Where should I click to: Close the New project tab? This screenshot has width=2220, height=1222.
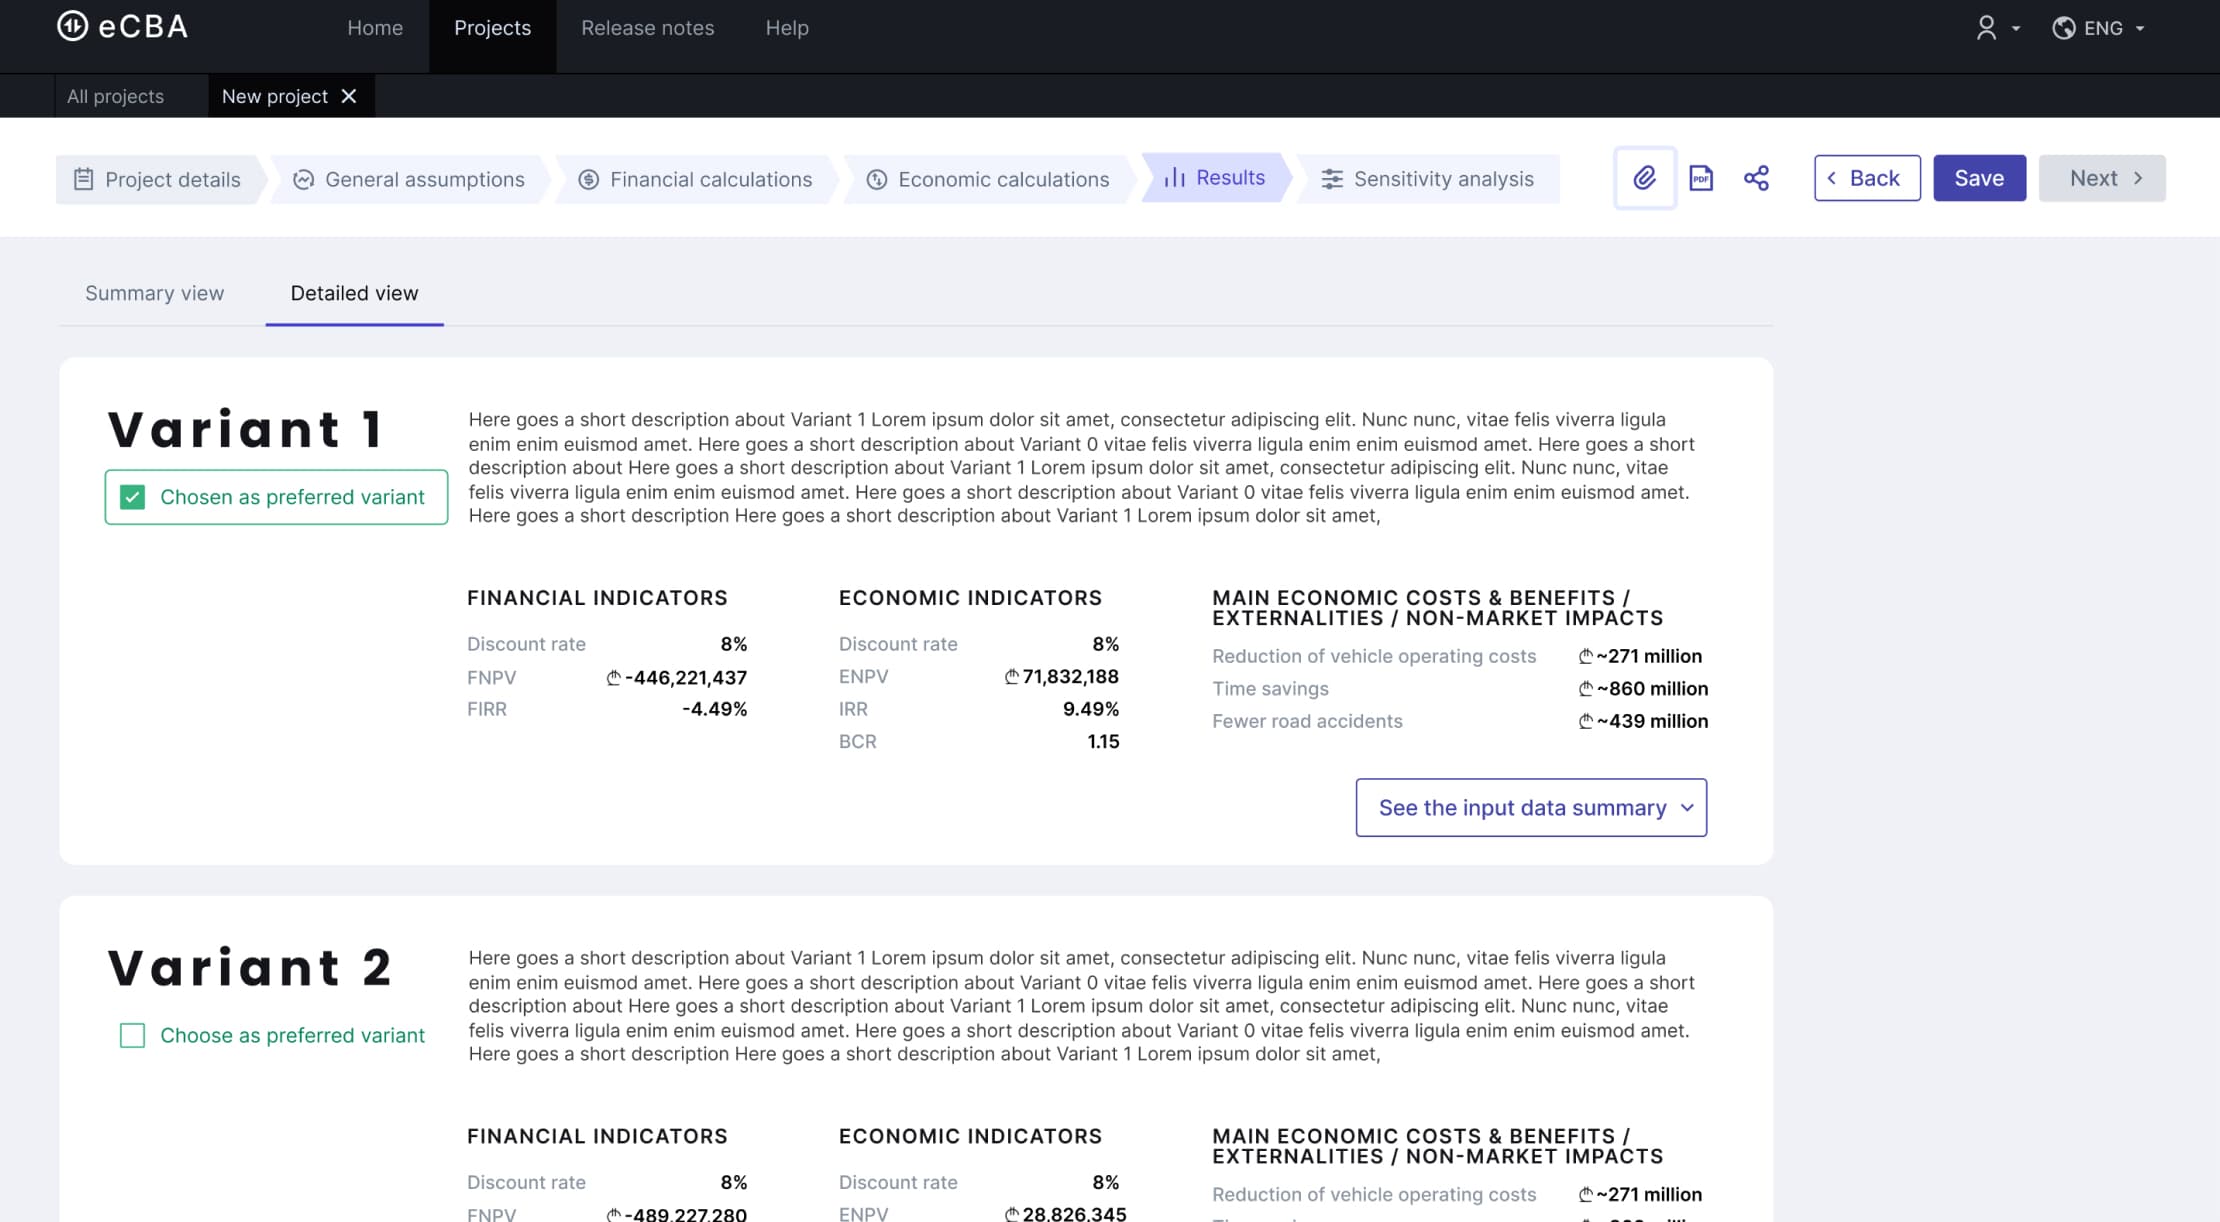coord(349,96)
